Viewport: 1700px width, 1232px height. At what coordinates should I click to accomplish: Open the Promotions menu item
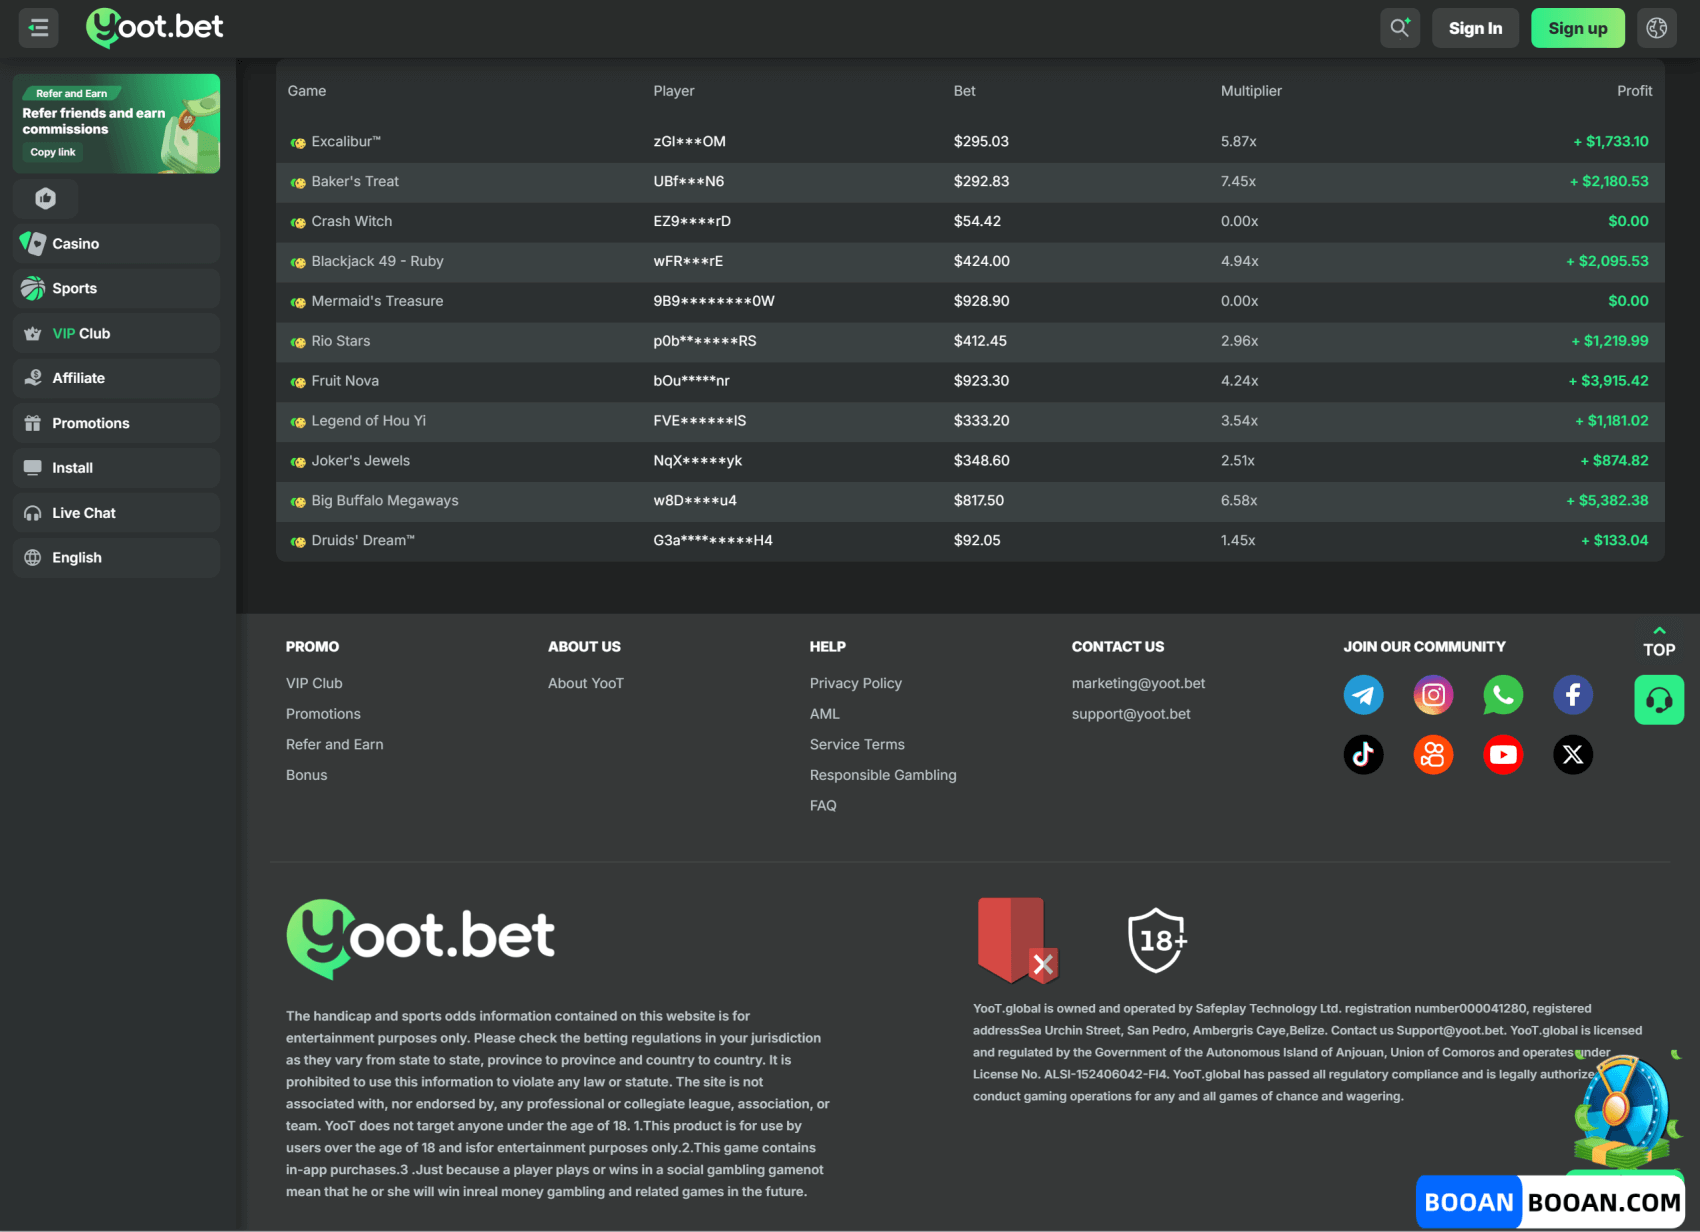116,423
